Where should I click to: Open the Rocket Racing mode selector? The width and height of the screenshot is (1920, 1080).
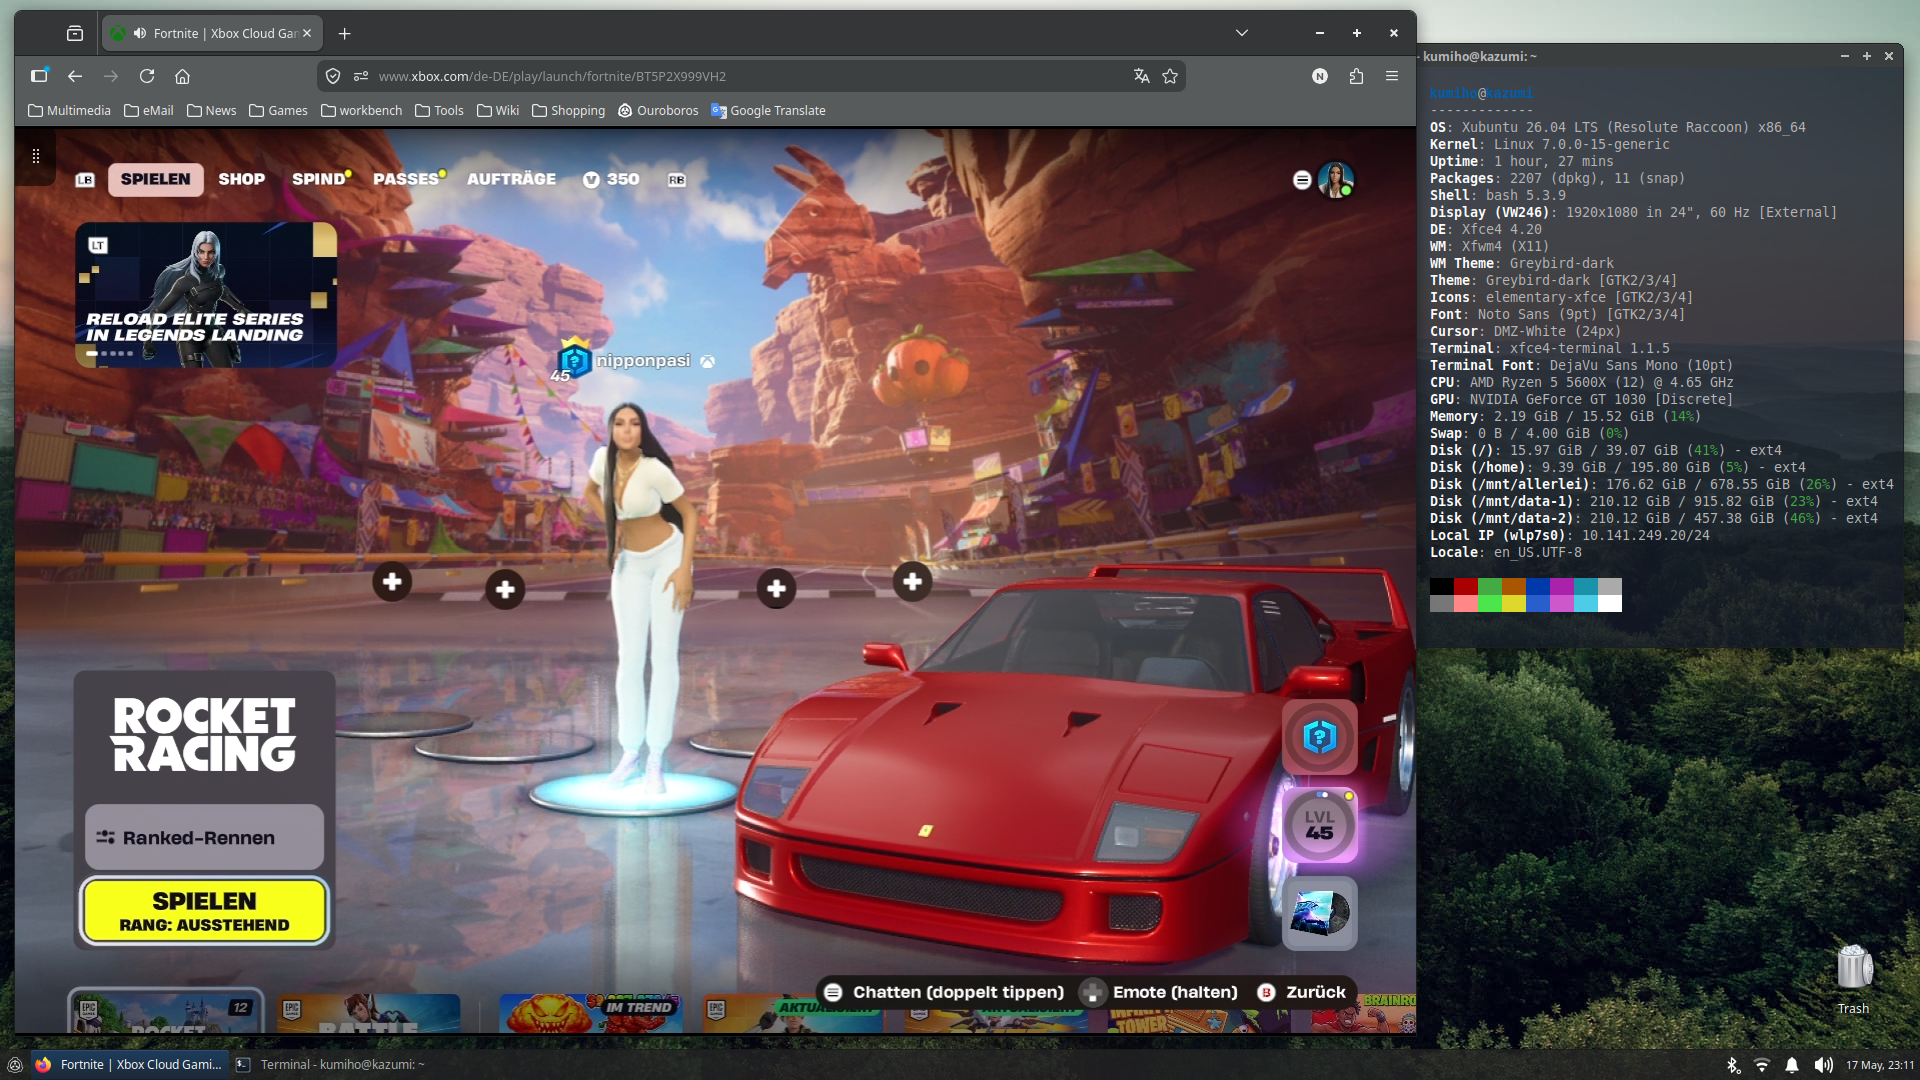tap(204, 736)
